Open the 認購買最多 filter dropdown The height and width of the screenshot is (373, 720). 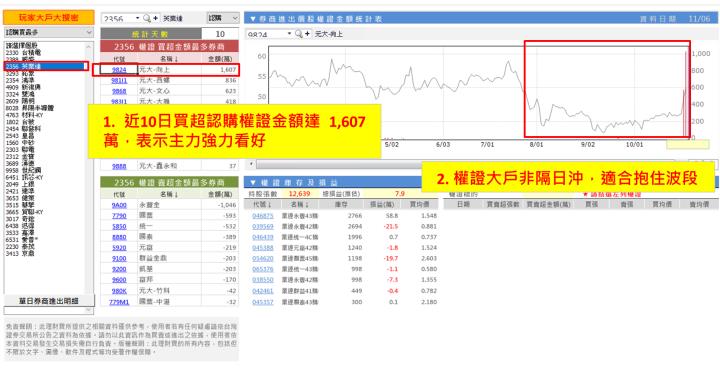[x=49, y=32]
